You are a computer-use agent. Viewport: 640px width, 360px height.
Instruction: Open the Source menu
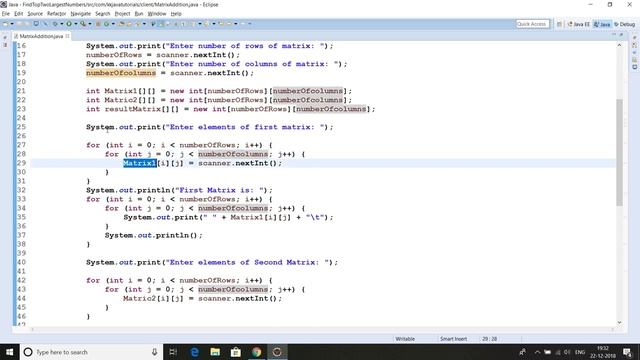[35, 13]
